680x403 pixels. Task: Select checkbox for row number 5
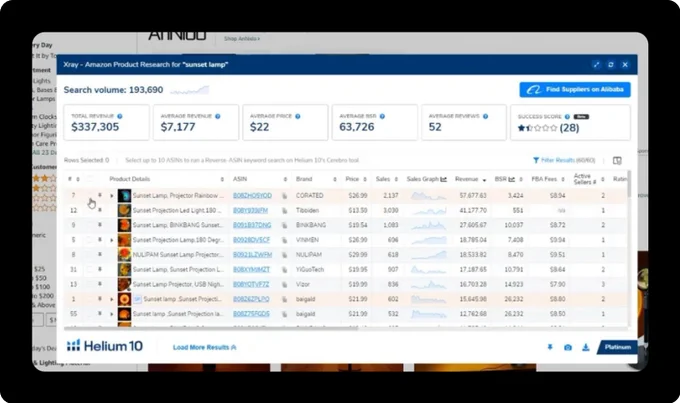(x=90, y=240)
